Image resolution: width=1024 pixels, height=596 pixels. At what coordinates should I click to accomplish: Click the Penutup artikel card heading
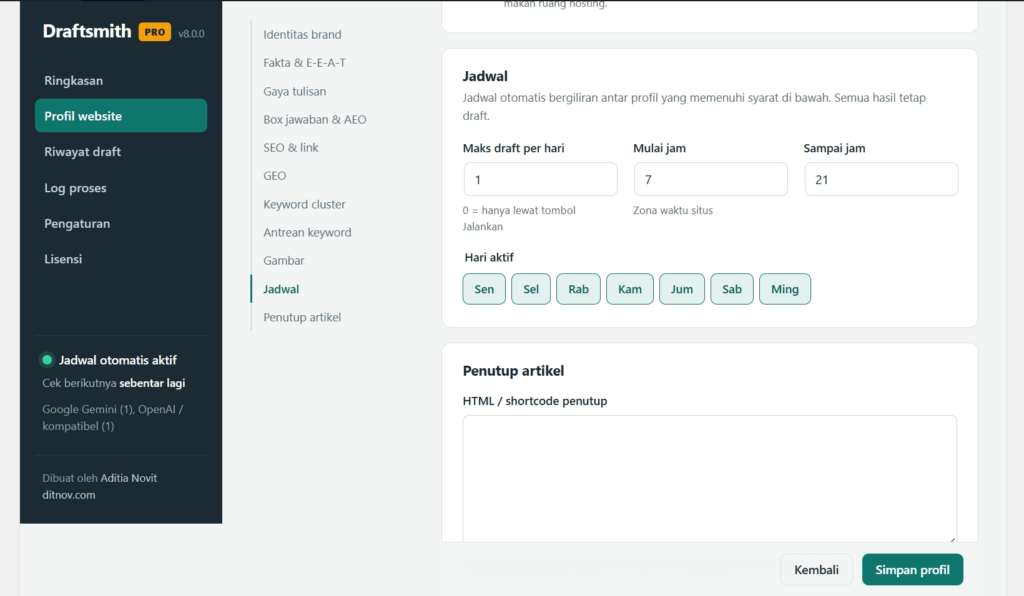pos(513,371)
